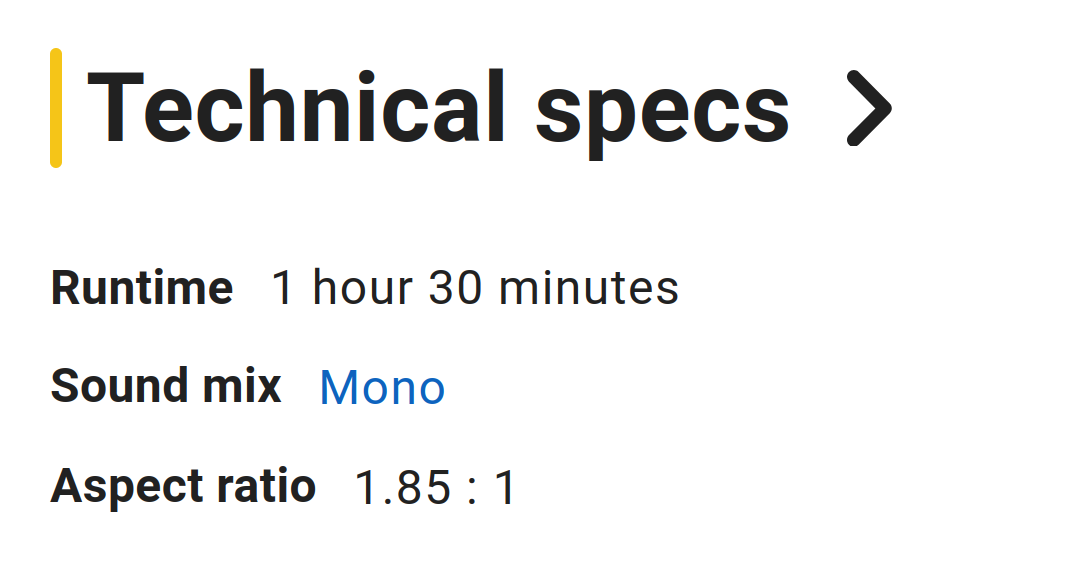Click the word Sound in Sound mix
Screen dimensions: 1071x568
tap(120, 386)
